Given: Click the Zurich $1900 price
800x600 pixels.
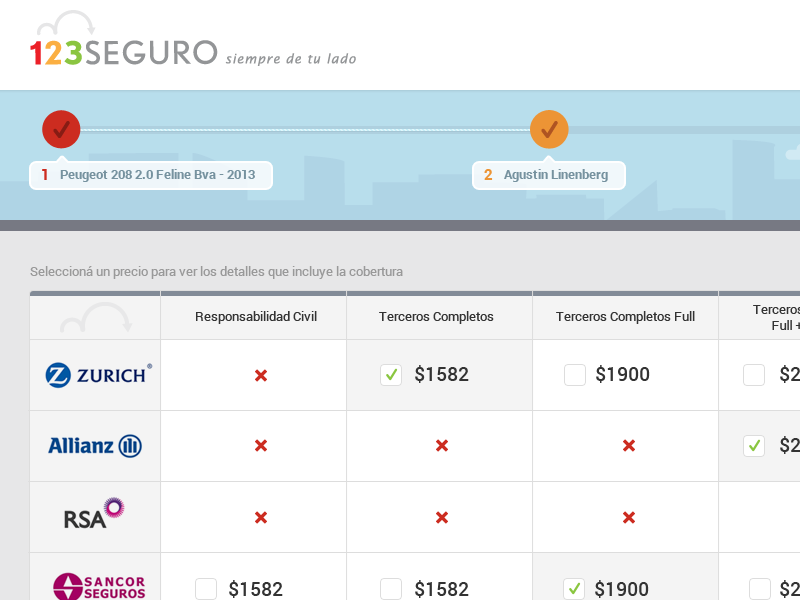Looking at the screenshot, I should point(622,375).
